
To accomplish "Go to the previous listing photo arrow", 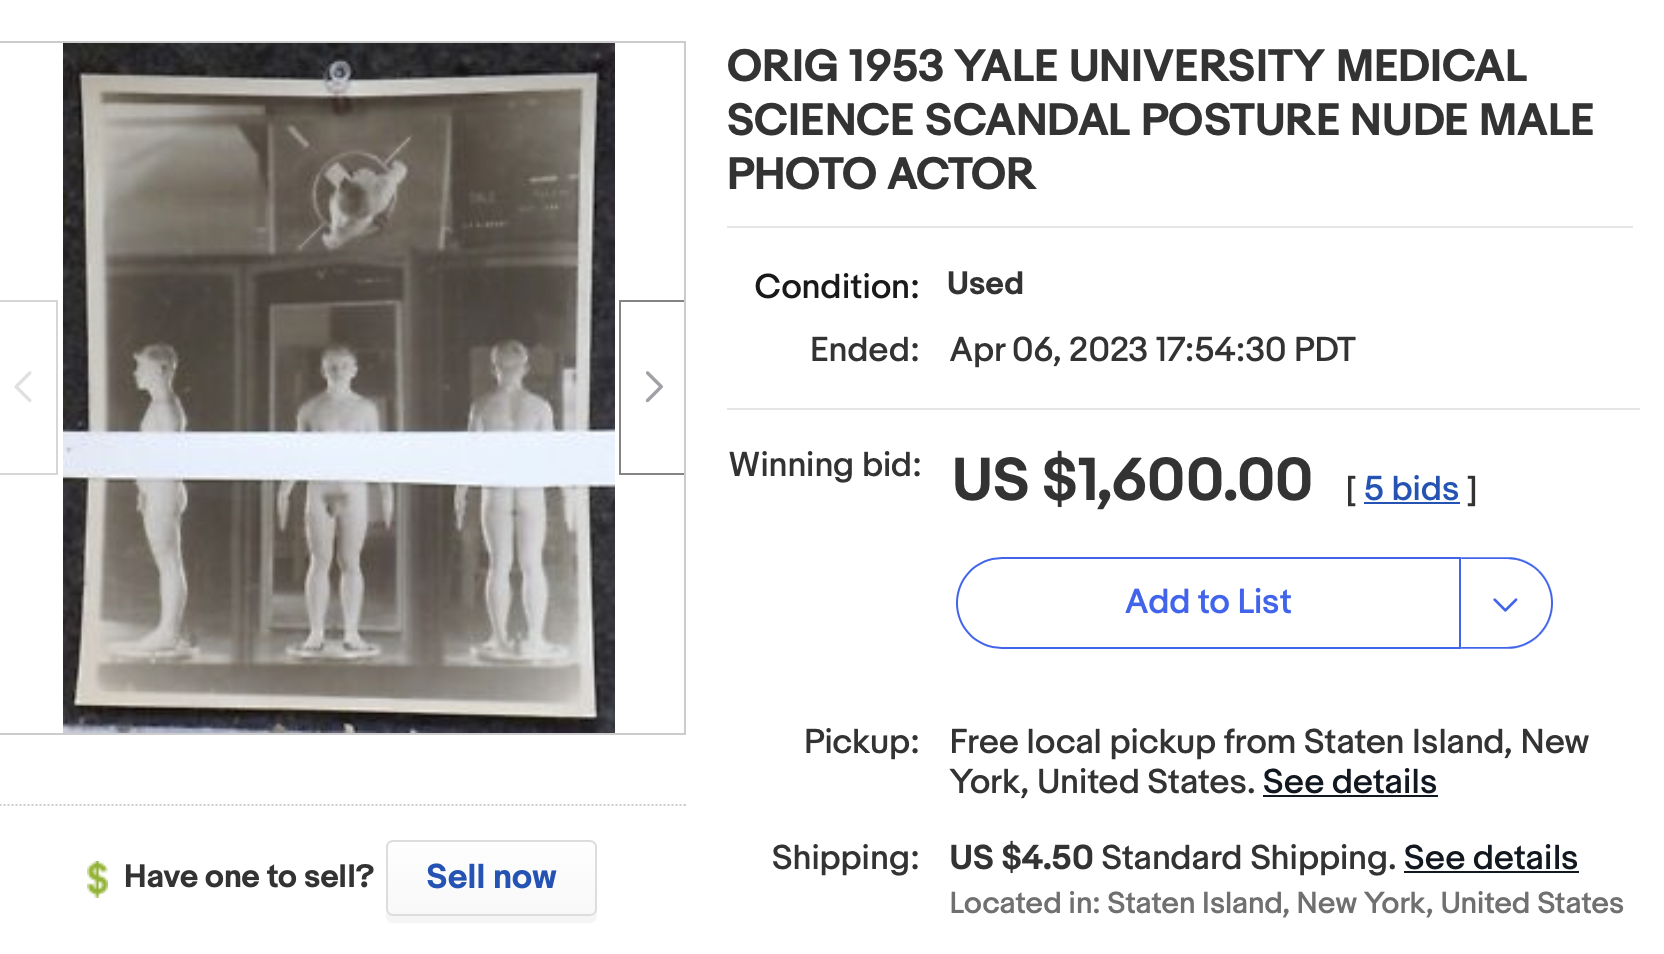I will [x=25, y=387].
